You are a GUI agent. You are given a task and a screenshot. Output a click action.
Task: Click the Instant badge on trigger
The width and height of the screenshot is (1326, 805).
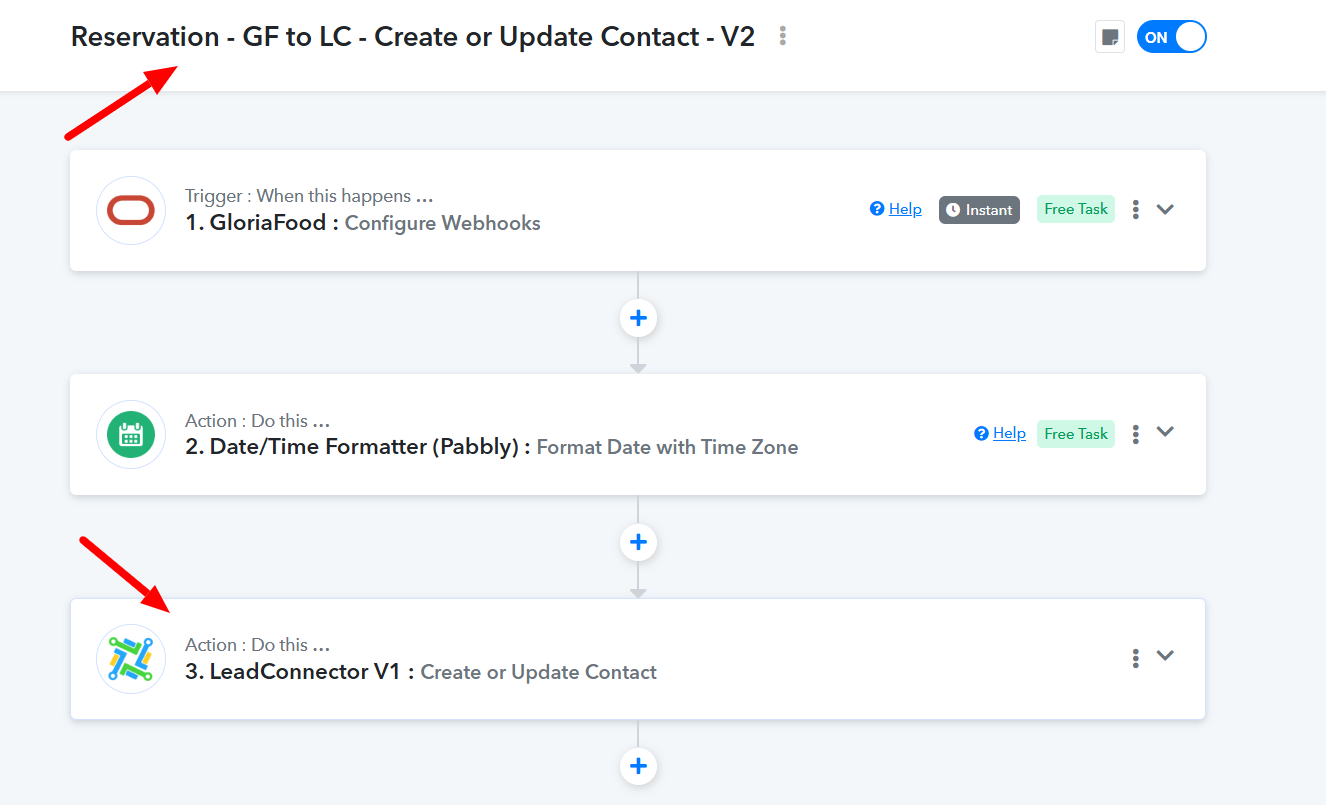979,210
